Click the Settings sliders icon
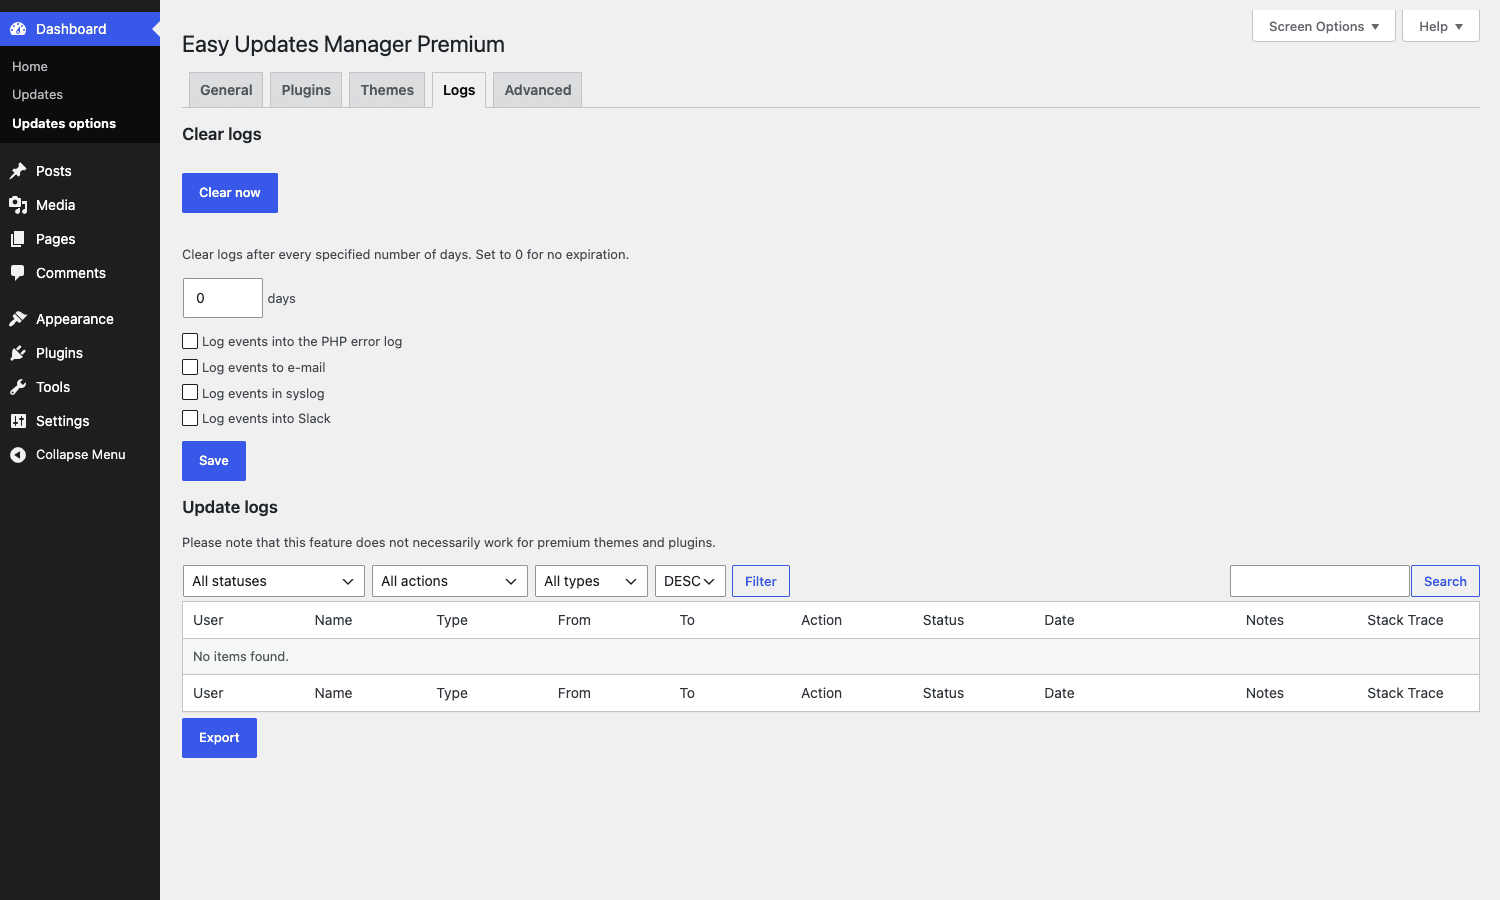 click(x=18, y=421)
